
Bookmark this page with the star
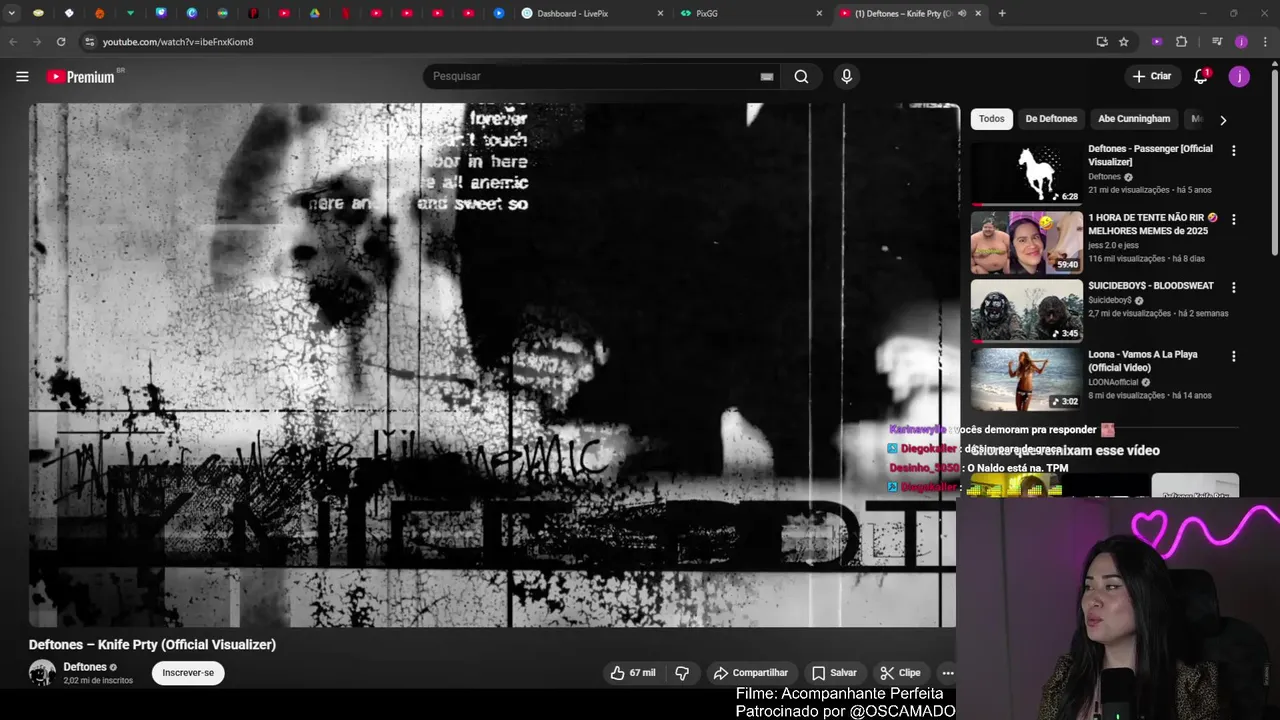(x=1124, y=42)
